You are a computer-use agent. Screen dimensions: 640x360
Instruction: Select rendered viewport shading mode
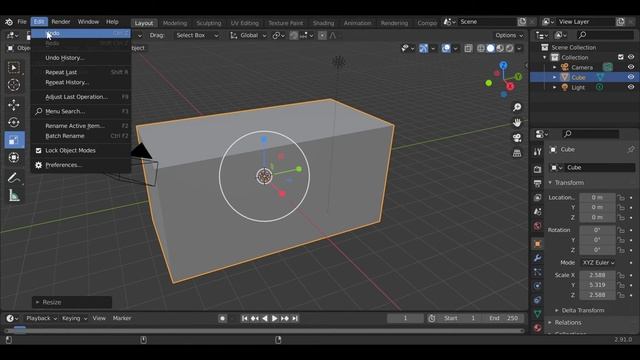point(509,48)
